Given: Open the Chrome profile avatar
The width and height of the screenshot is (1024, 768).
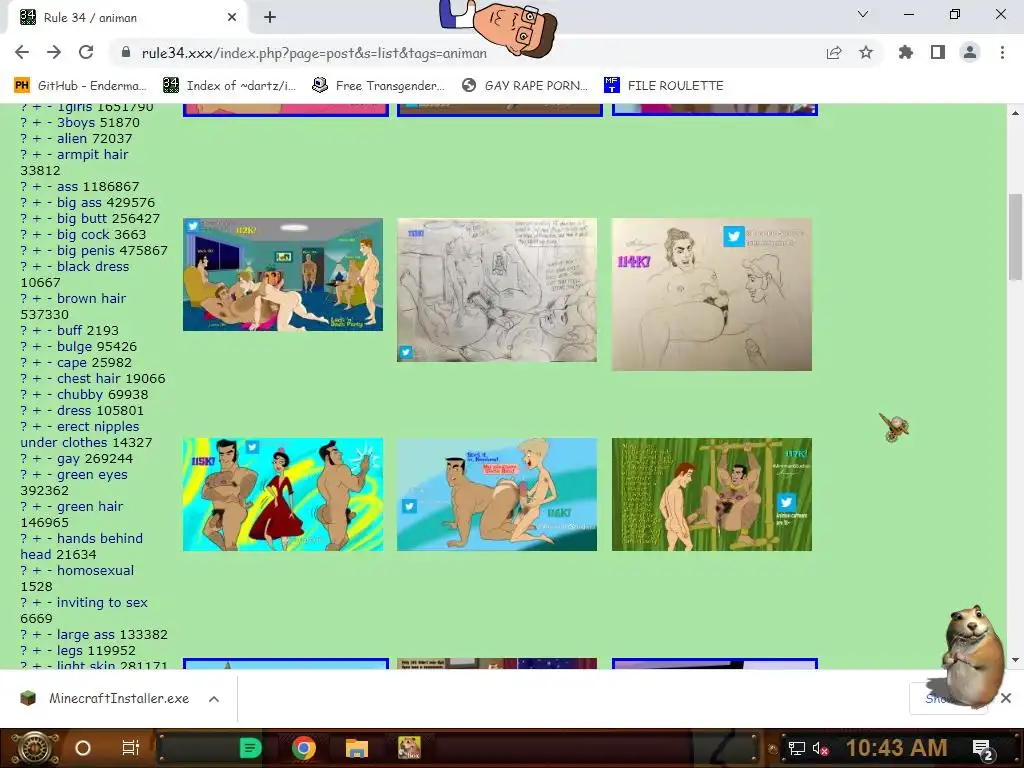Looking at the screenshot, I should click(x=970, y=53).
